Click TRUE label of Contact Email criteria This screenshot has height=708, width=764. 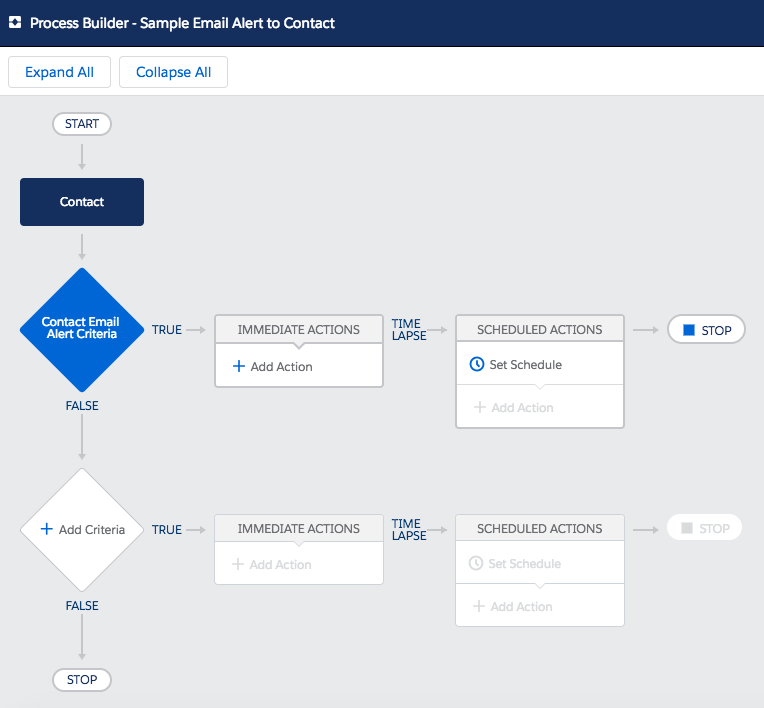coord(167,330)
